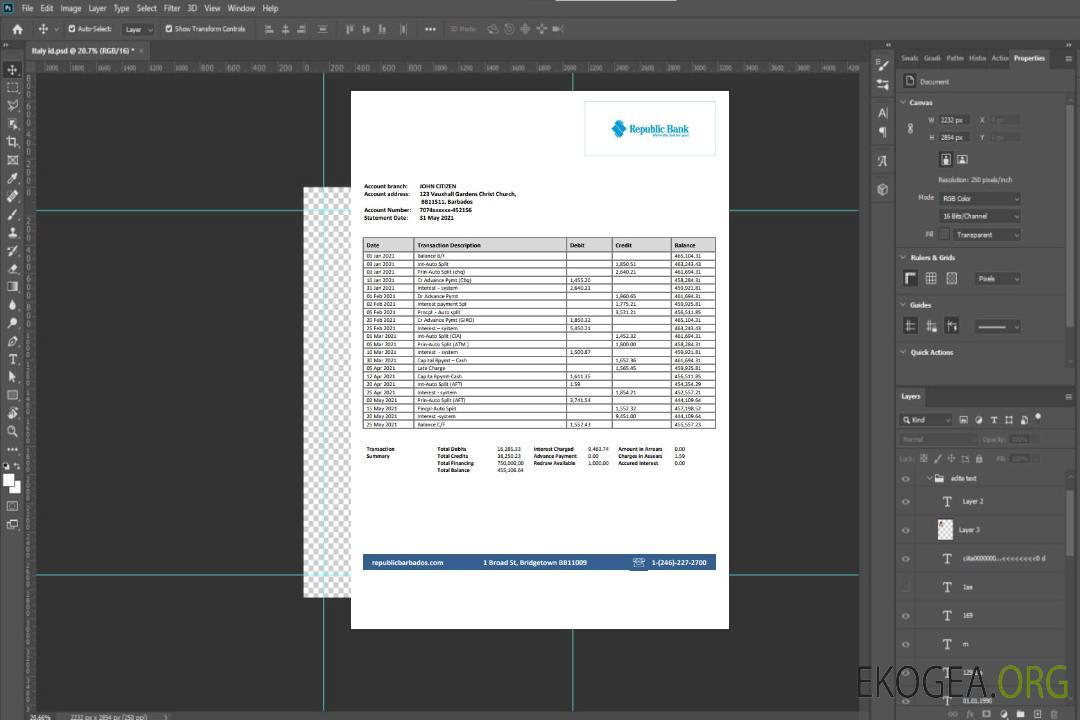Viewport: 1080px width, 720px height.
Task: Open the Transparent fill dropdown
Action: [x=986, y=235]
